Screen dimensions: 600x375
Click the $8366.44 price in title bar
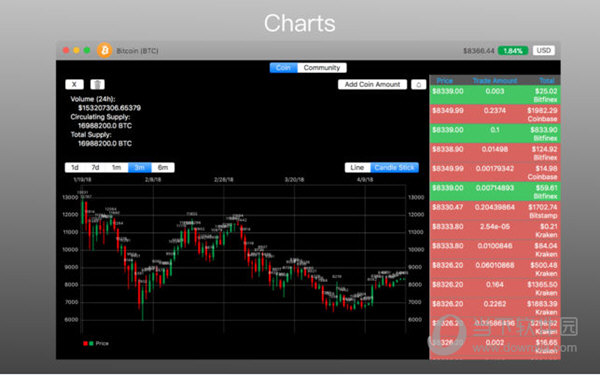tap(479, 51)
